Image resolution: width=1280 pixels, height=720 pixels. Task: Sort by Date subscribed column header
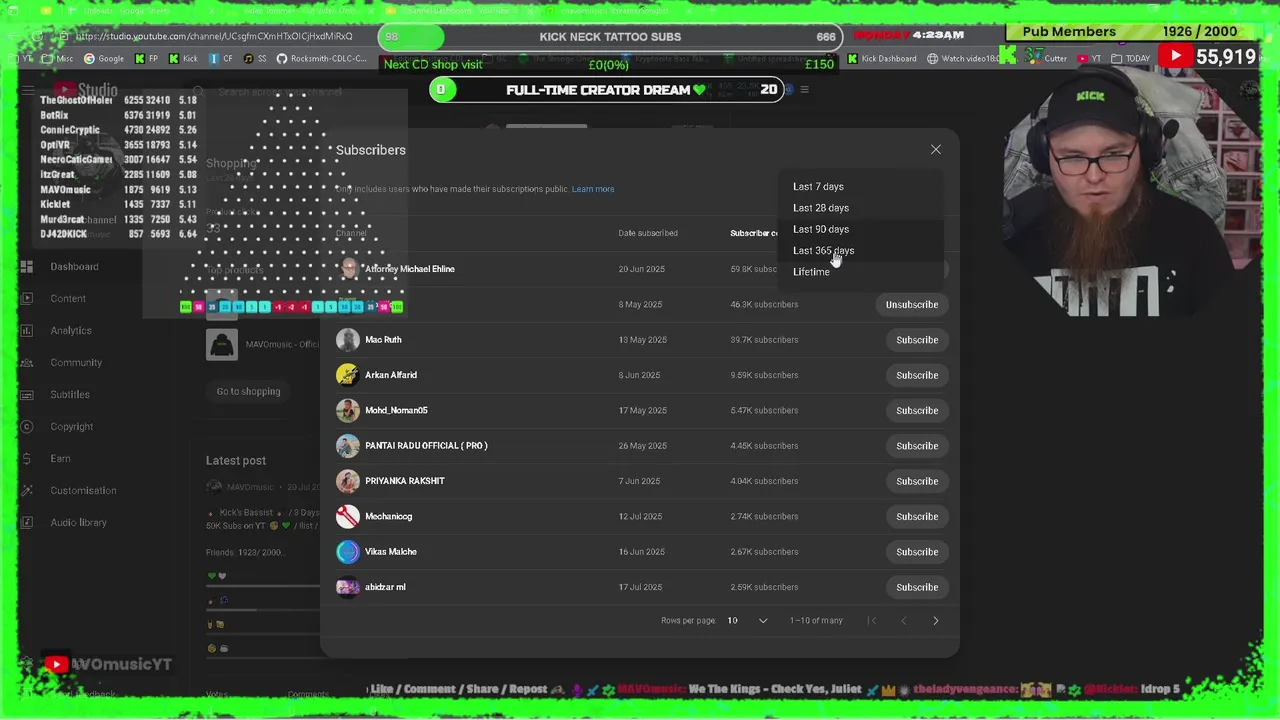648,233
